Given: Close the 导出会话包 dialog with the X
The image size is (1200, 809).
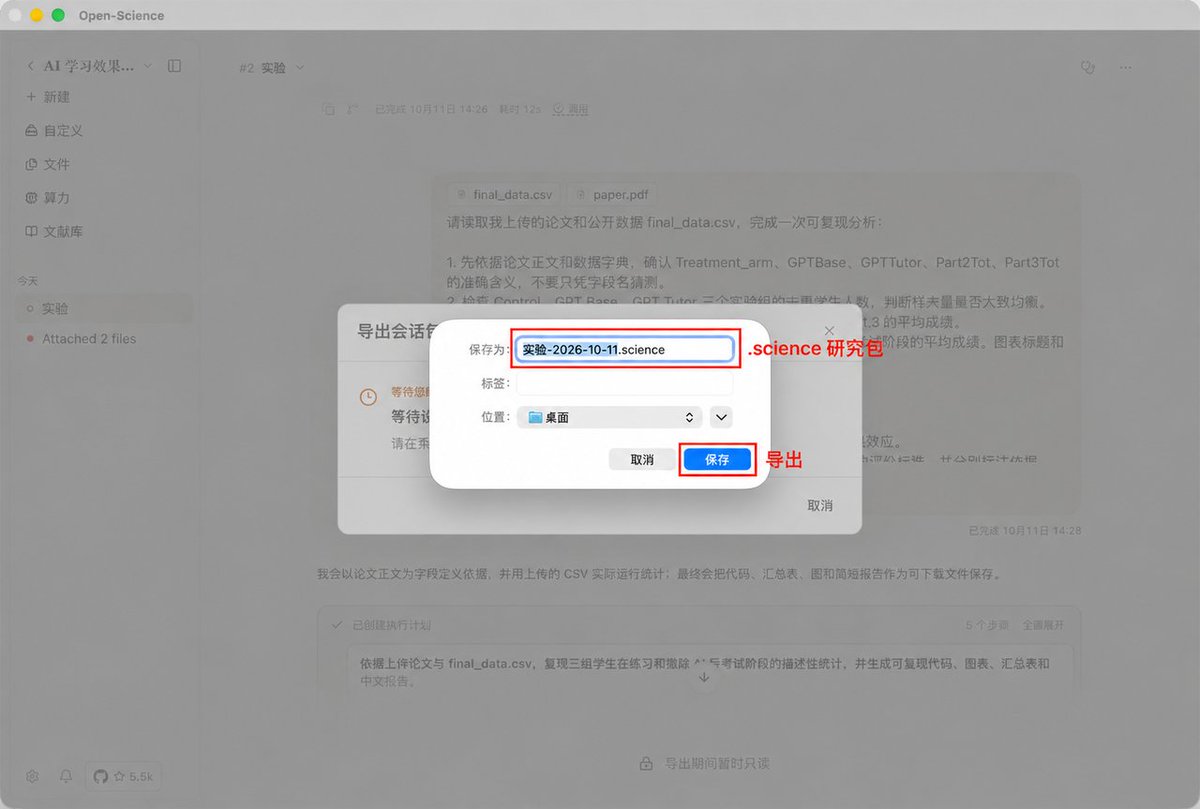Looking at the screenshot, I should tap(829, 330).
